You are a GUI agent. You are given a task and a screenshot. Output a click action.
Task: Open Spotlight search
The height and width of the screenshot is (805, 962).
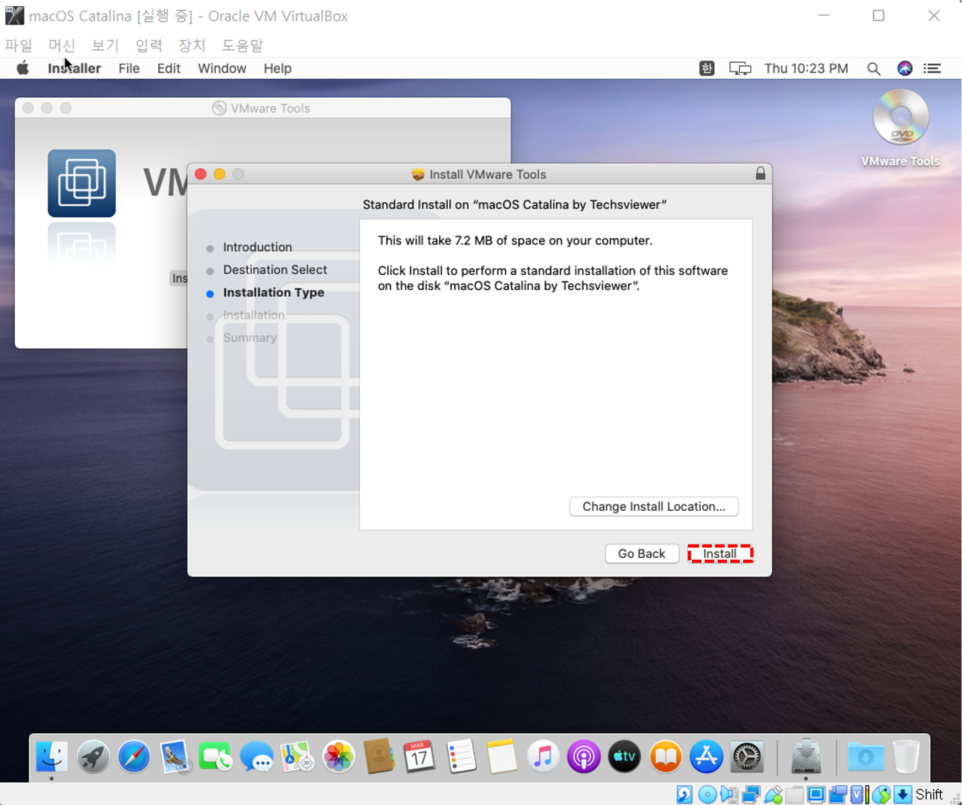[x=874, y=69]
